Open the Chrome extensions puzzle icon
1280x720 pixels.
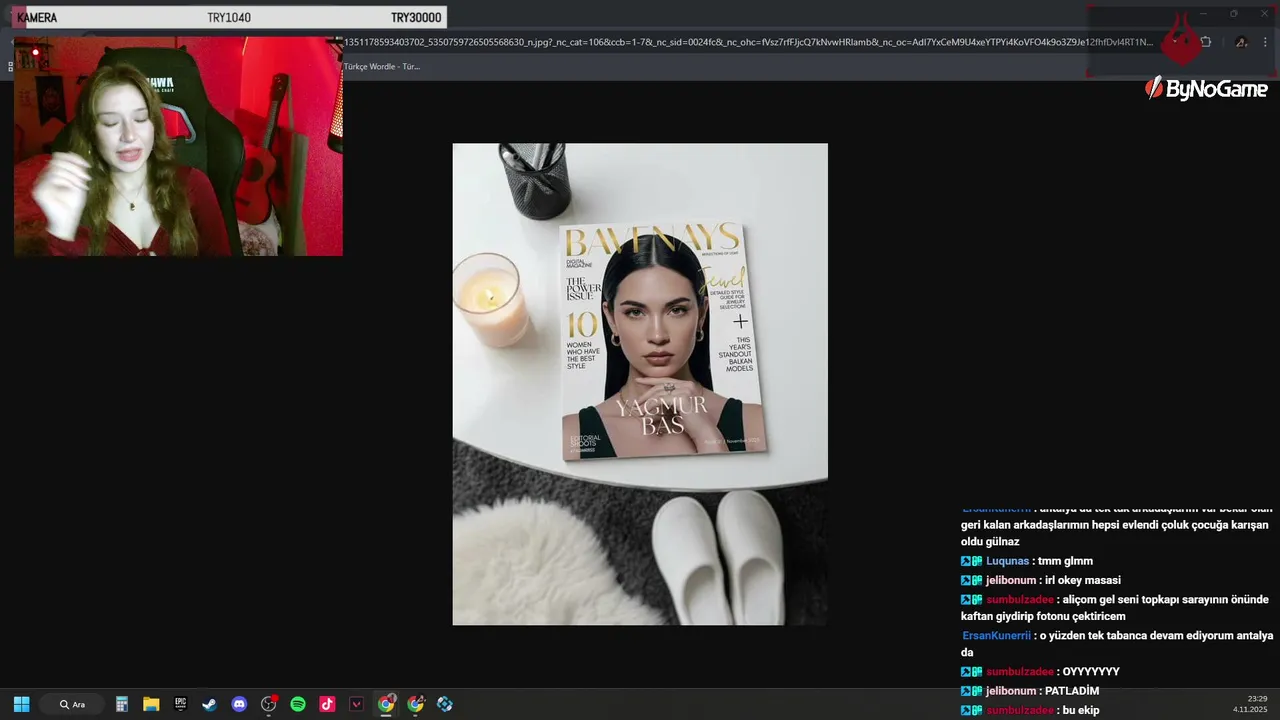point(1205,42)
